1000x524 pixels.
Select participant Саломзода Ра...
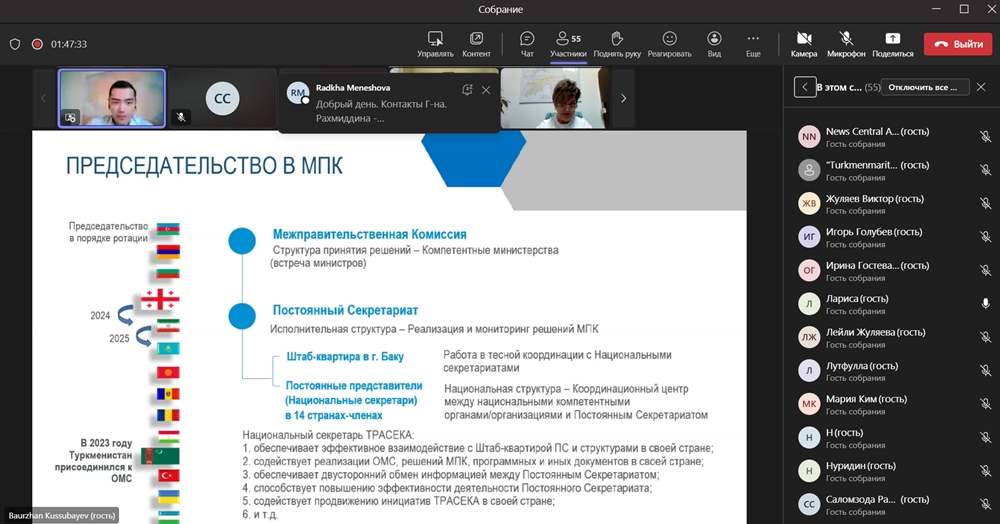(892, 504)
